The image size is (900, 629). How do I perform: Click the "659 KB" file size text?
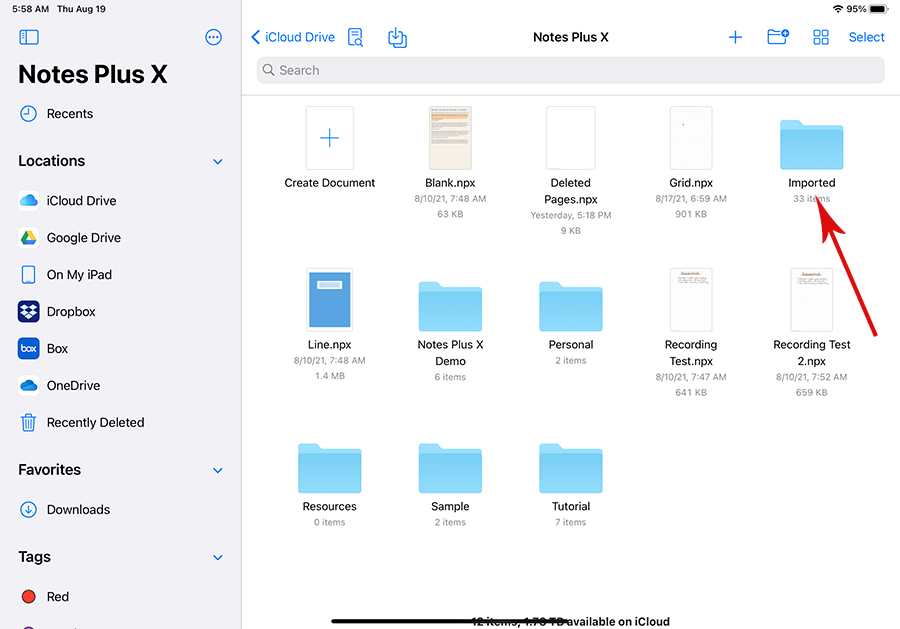(812, 393)
